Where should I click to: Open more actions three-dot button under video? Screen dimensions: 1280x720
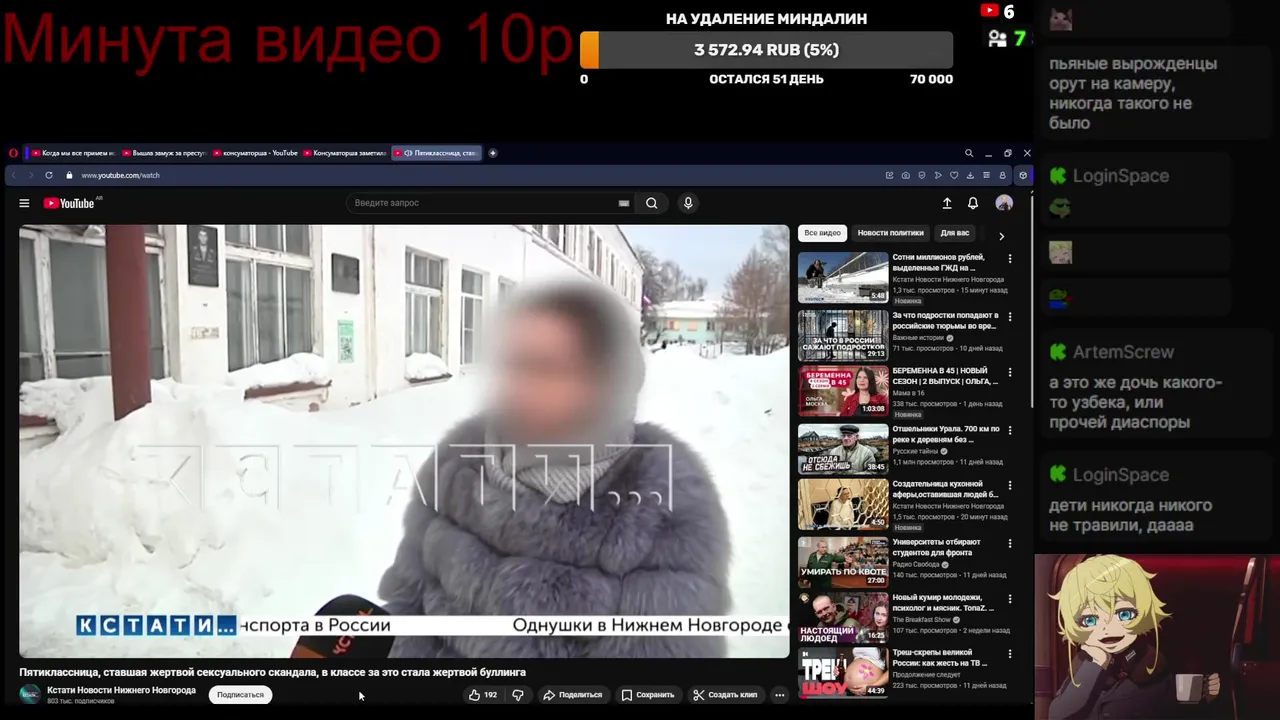pos(779,695)
